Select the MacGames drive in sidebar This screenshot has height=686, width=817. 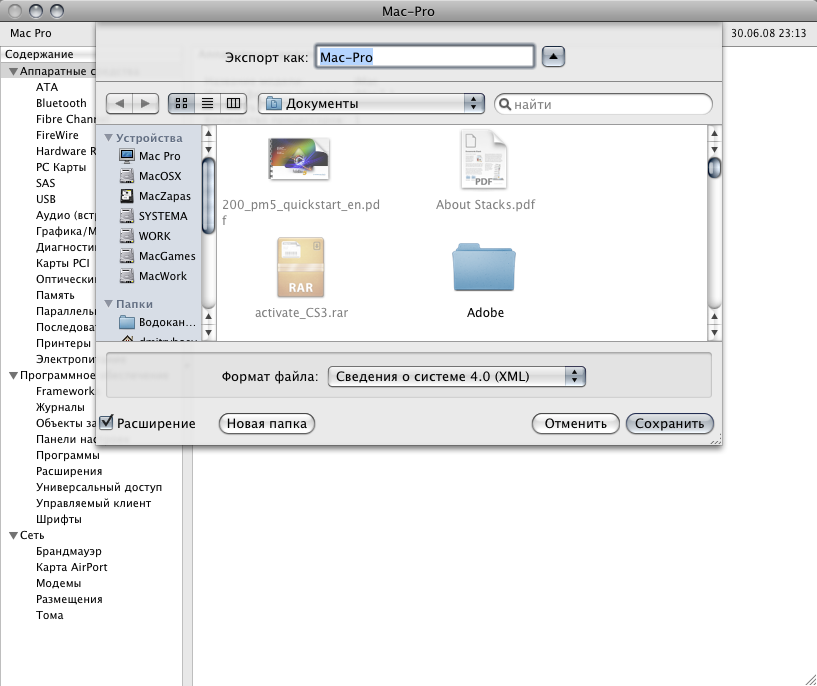(157, 256)
